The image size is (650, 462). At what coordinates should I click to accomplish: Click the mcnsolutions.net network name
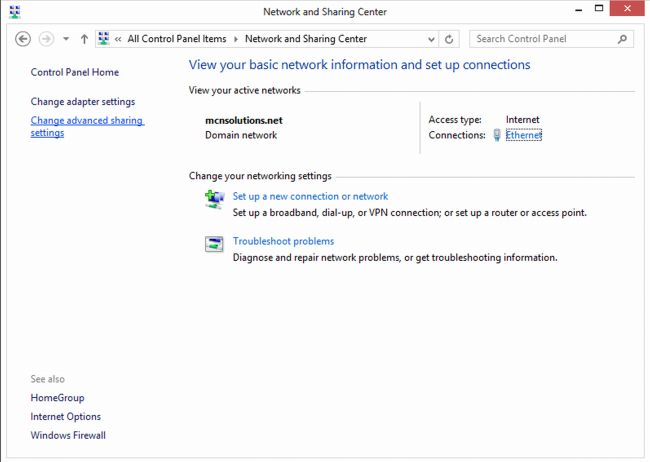pos(244,120)
